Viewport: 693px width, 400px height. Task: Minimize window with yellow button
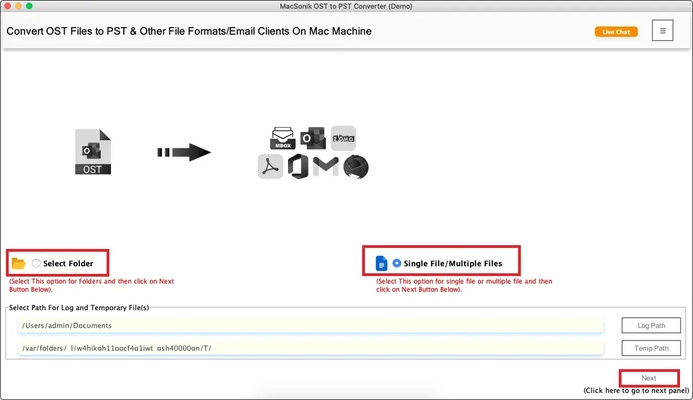[x=18, y=6]
